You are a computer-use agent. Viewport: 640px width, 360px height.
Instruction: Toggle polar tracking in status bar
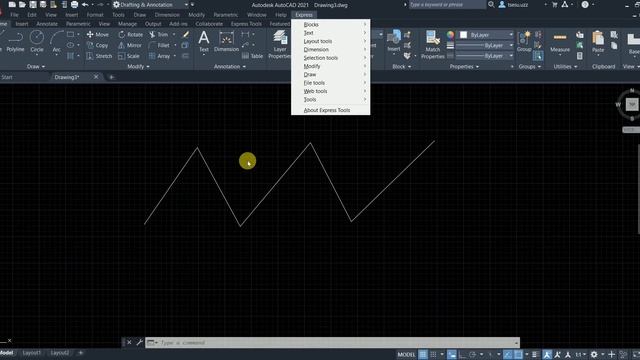point(473,354)
